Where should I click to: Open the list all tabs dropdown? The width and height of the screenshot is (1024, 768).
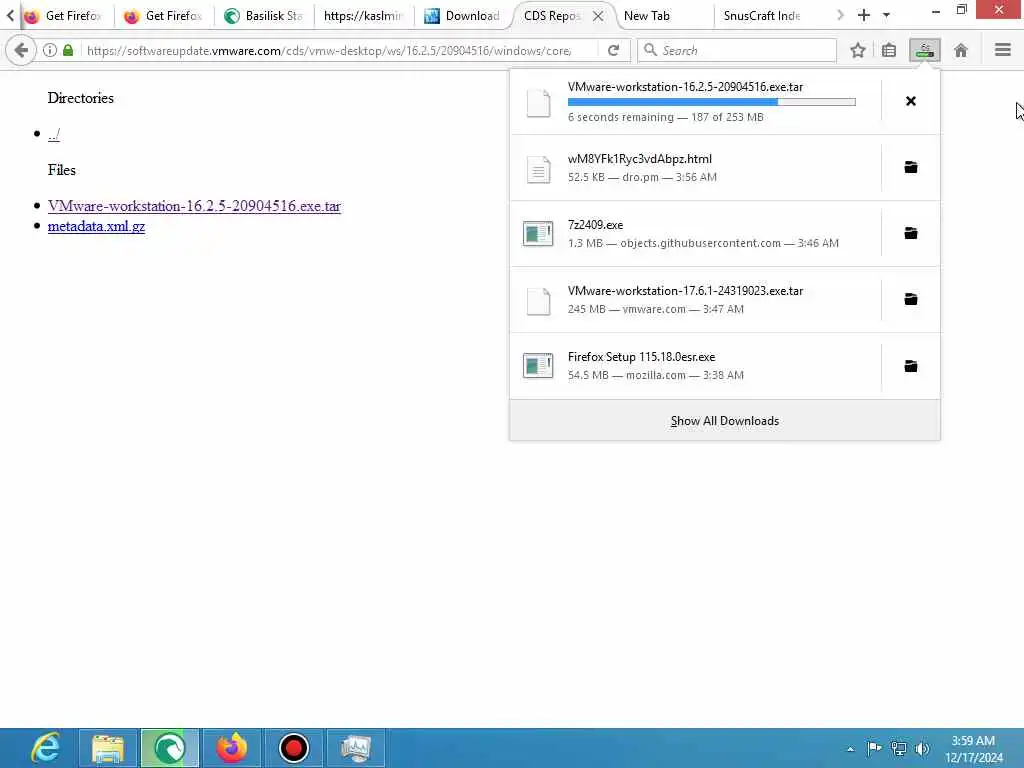click(886, 15)
